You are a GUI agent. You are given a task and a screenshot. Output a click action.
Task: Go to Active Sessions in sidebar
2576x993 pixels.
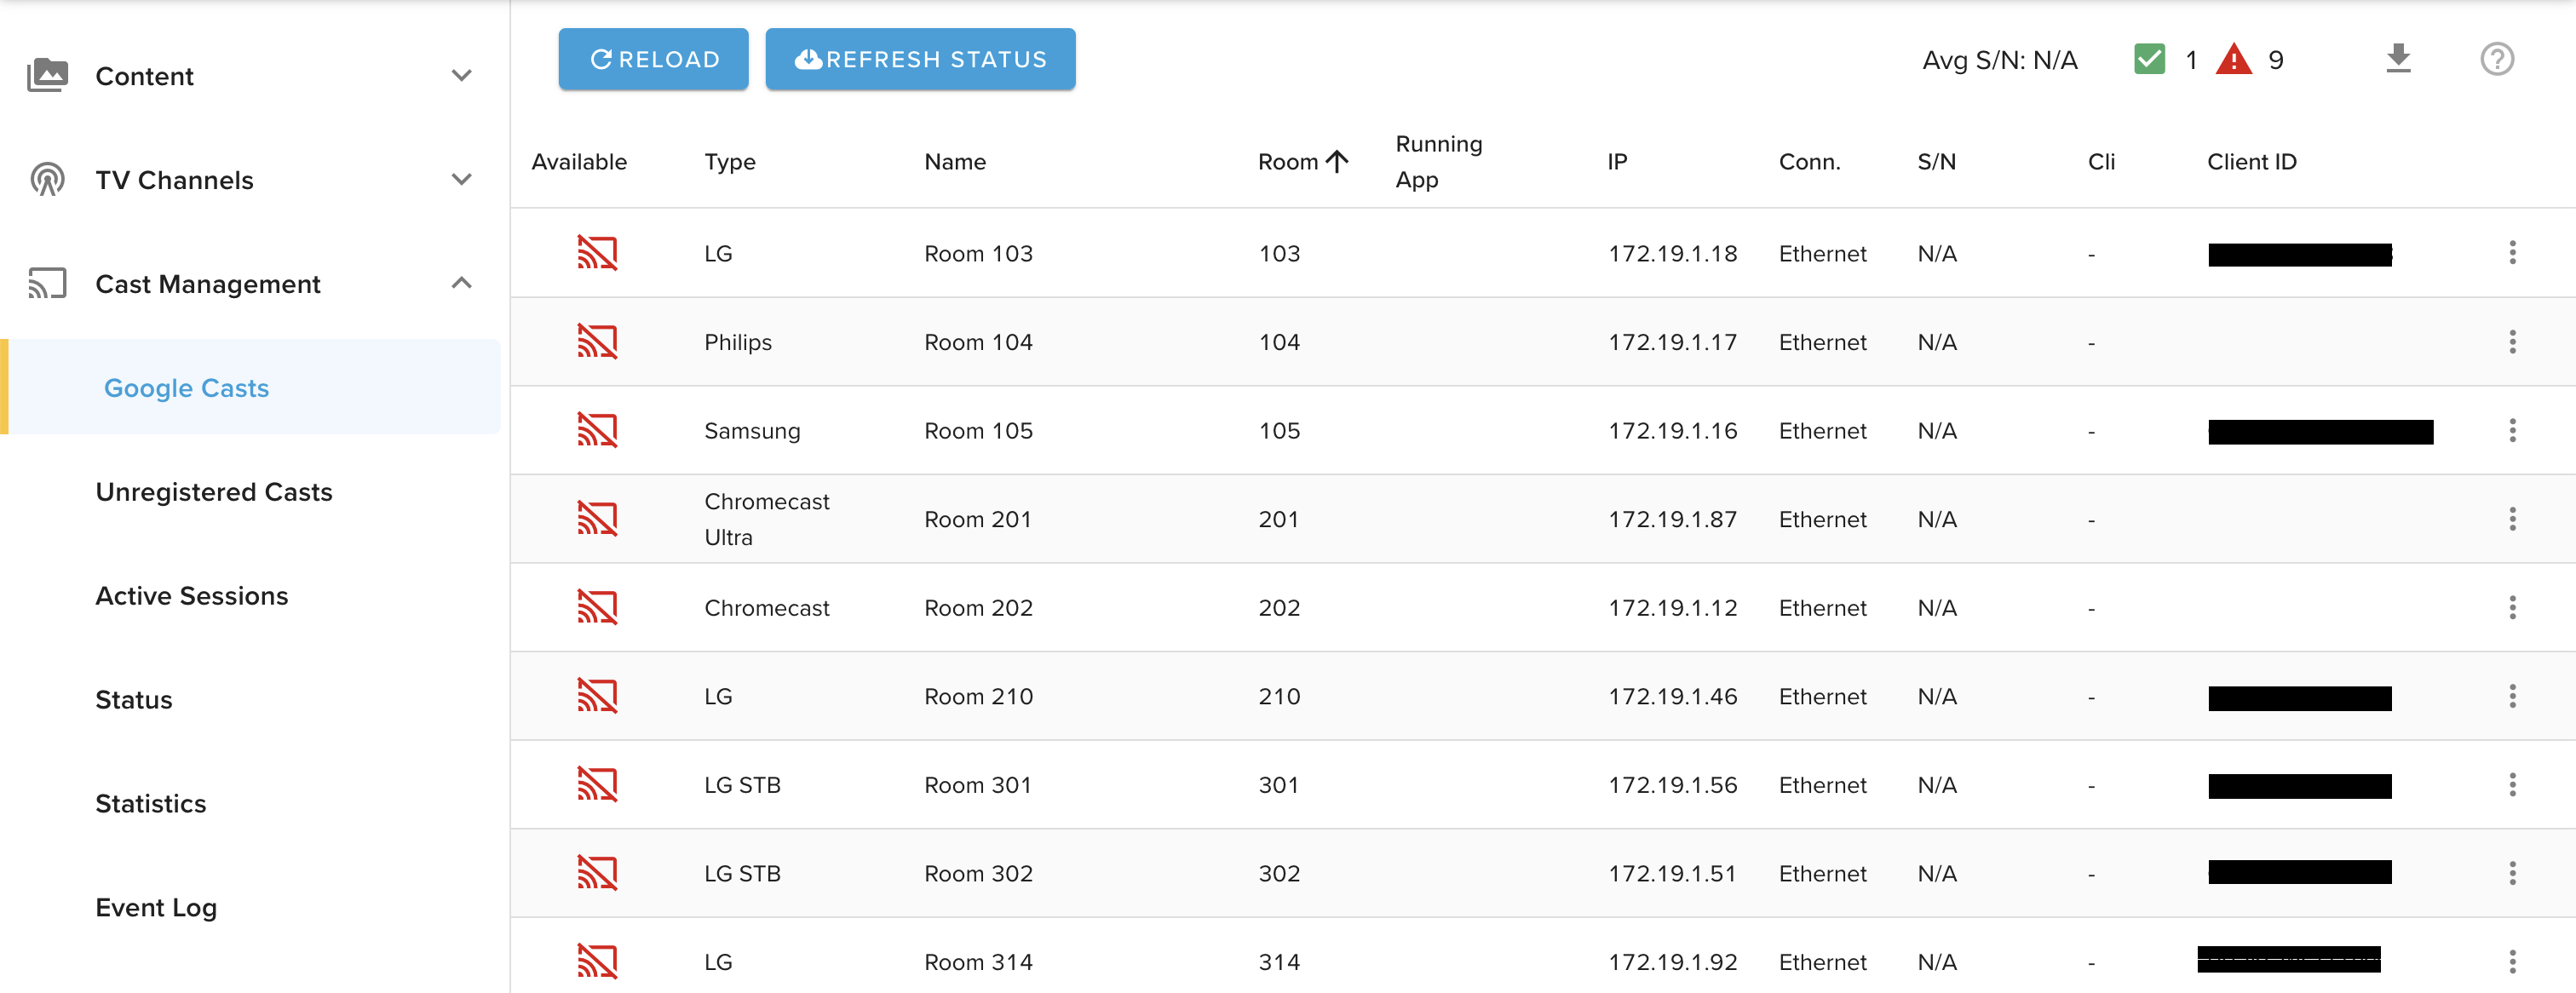191,596
